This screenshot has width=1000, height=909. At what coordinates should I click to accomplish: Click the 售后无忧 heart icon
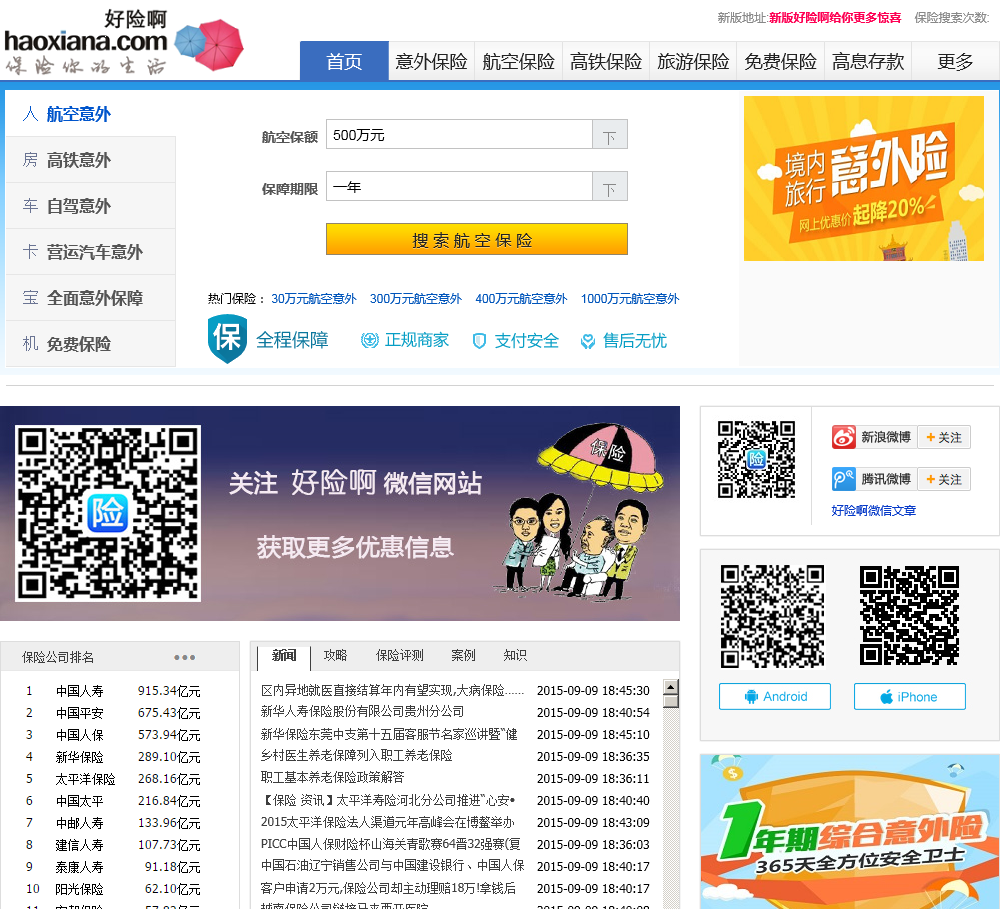click(x=588, y=341)
